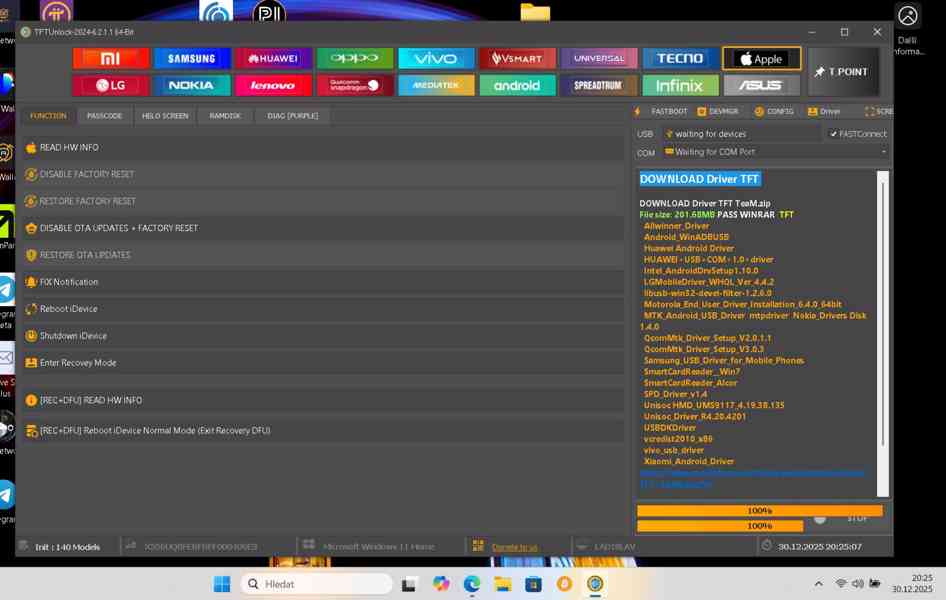Screen dimensions: 946x600
Task: Click the Windows taskbar search box
Action: 317,584
